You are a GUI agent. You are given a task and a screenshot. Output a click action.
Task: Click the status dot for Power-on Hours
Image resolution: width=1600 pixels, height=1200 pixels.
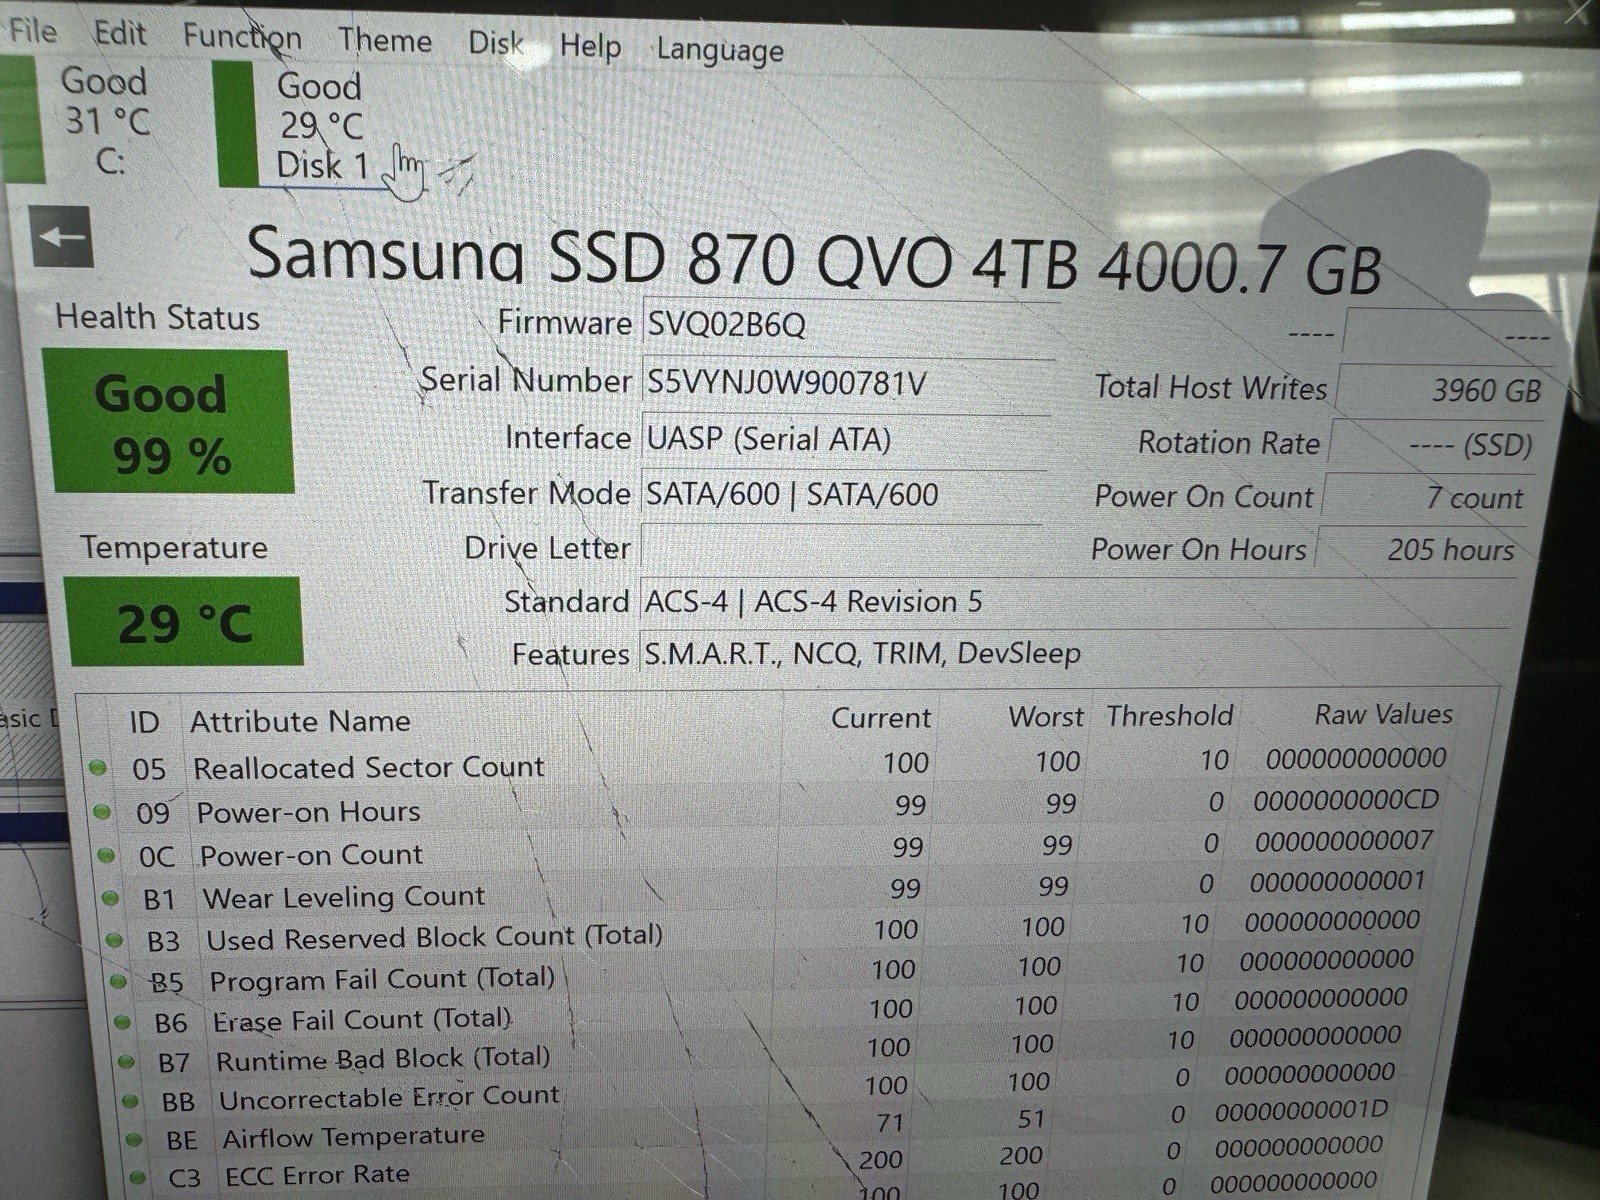point(102,812)
